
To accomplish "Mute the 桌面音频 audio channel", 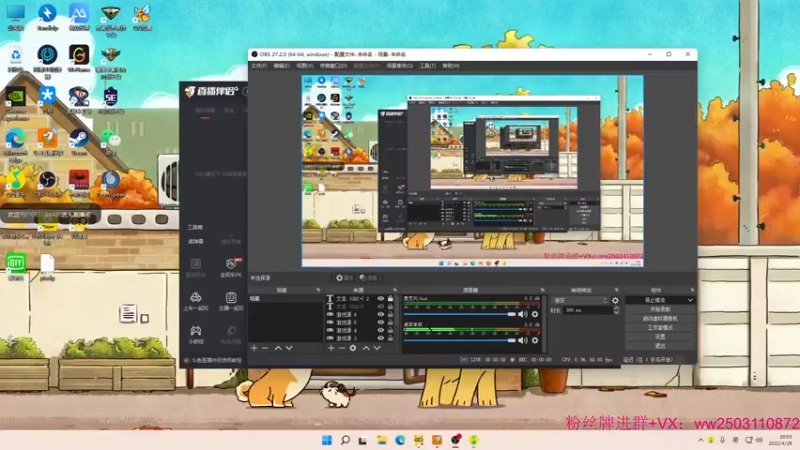I will [523, 340].
